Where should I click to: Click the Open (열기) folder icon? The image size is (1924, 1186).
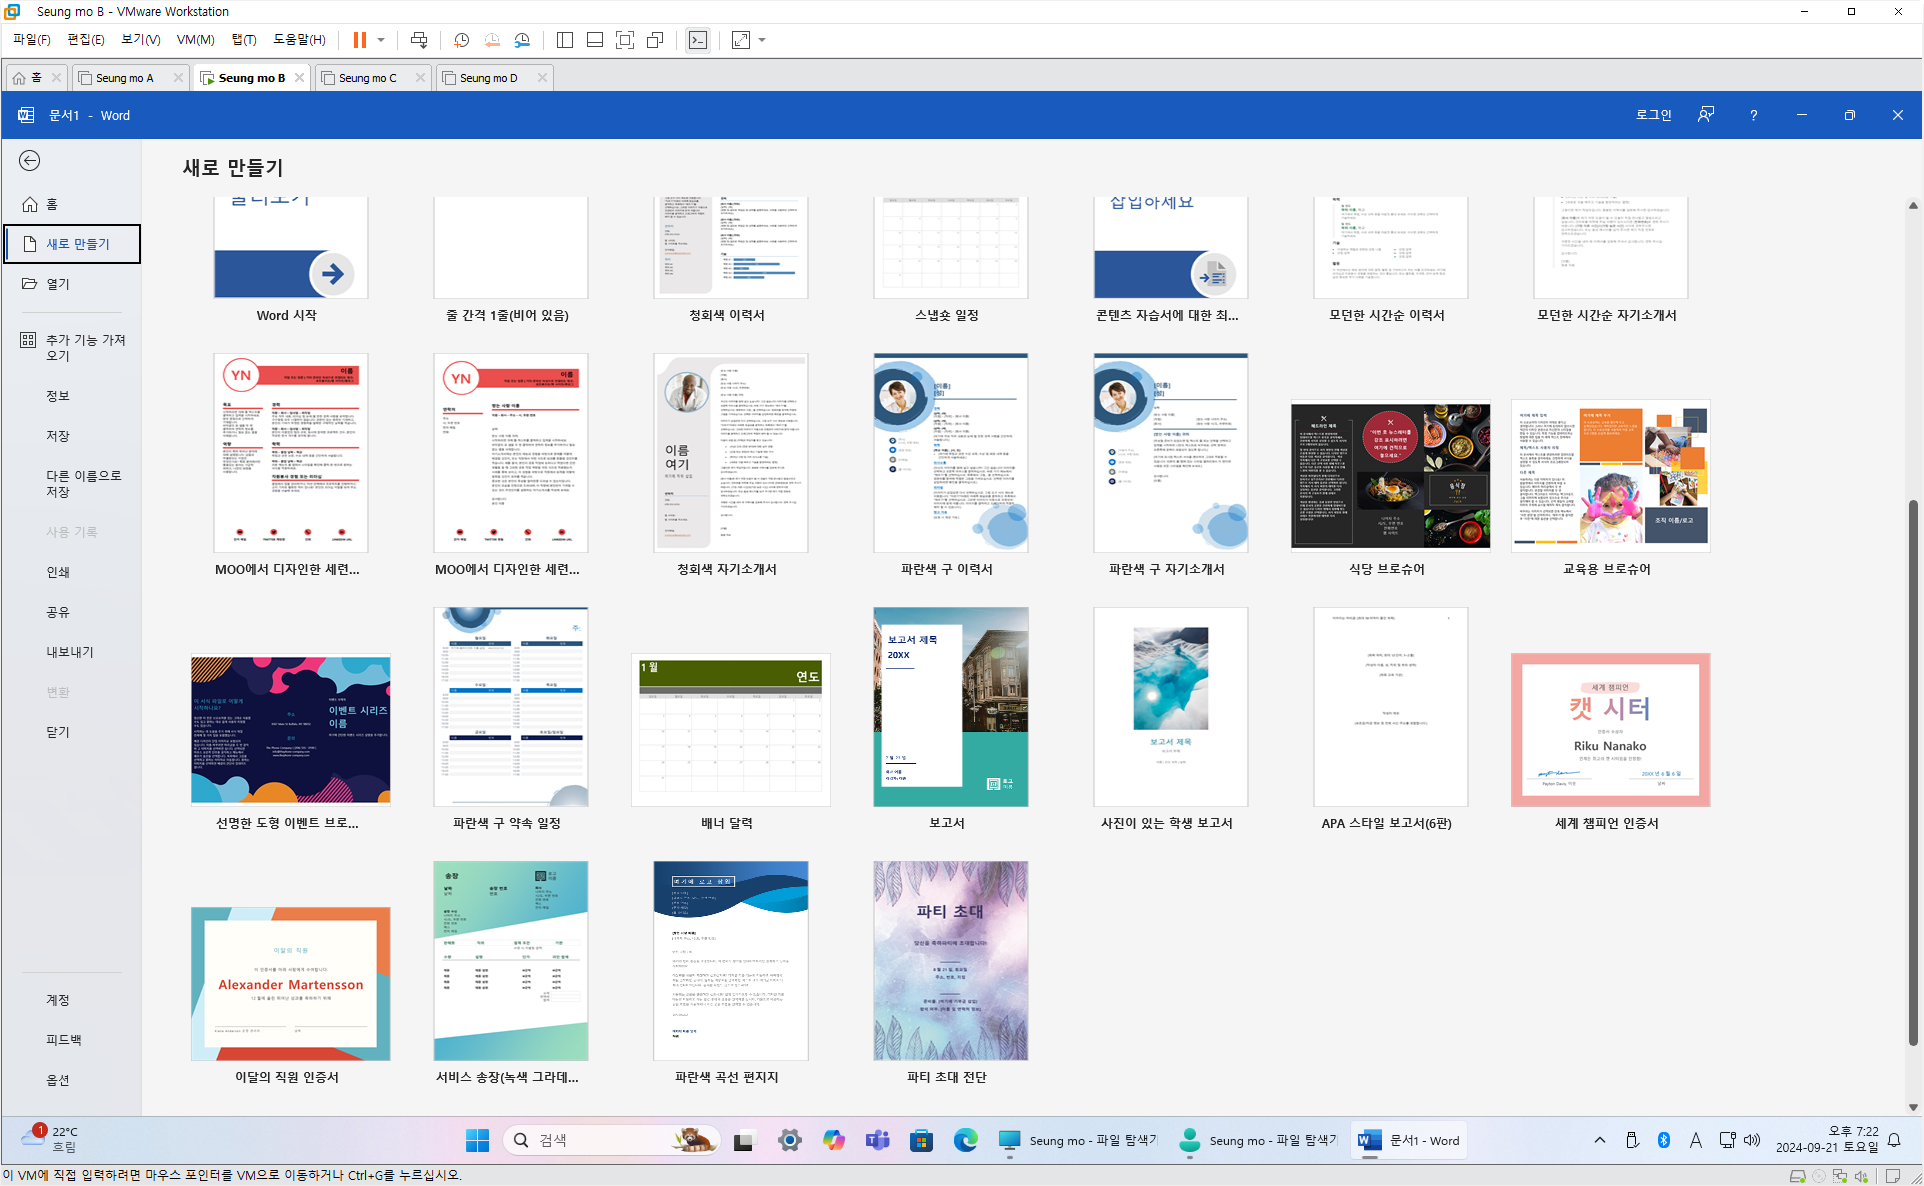(x=30, y=284)
